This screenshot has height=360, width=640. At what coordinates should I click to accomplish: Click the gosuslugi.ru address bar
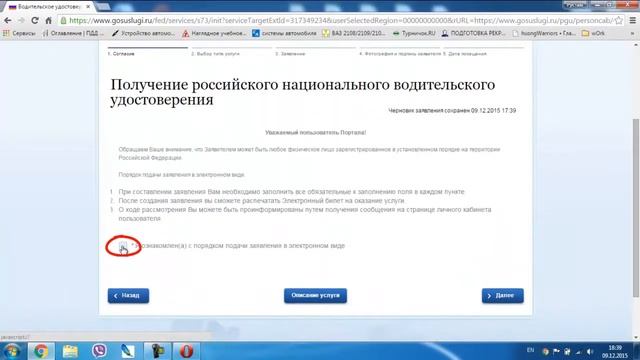[339, 20]
